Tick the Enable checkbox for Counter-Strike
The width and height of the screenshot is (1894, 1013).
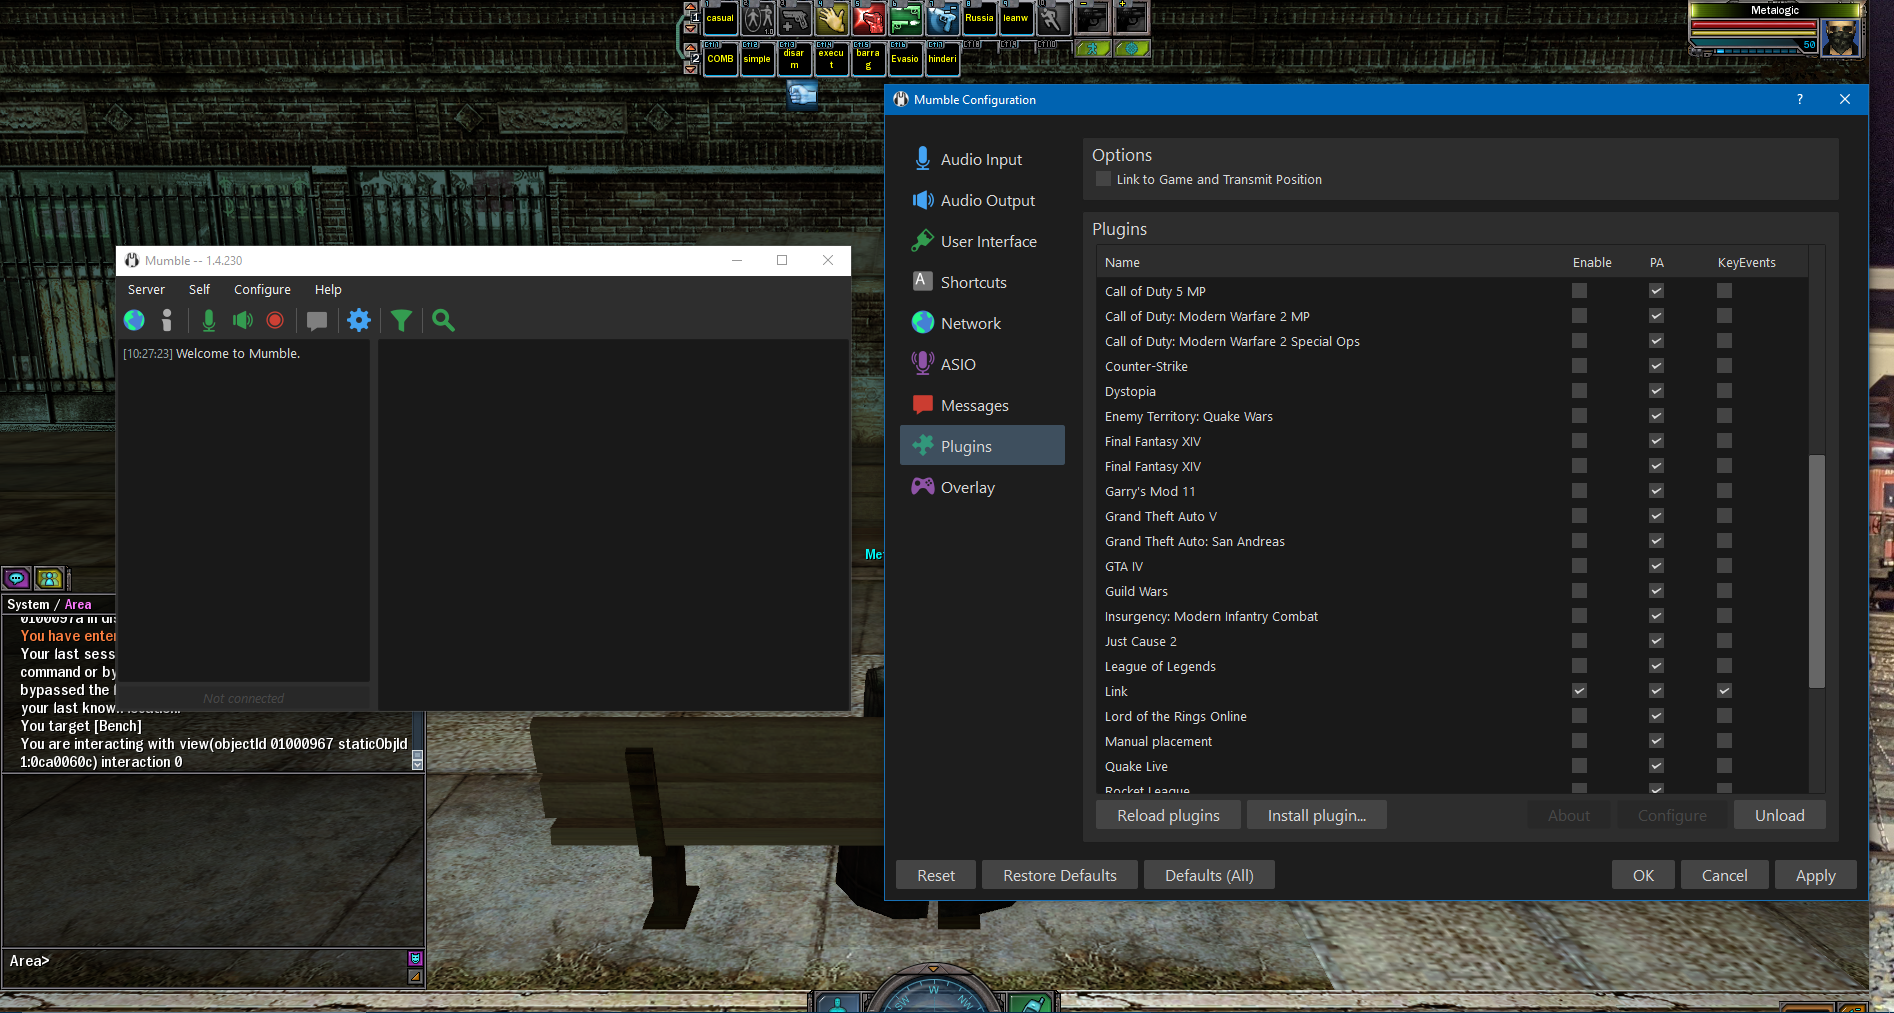click(x=1579, y=366)
